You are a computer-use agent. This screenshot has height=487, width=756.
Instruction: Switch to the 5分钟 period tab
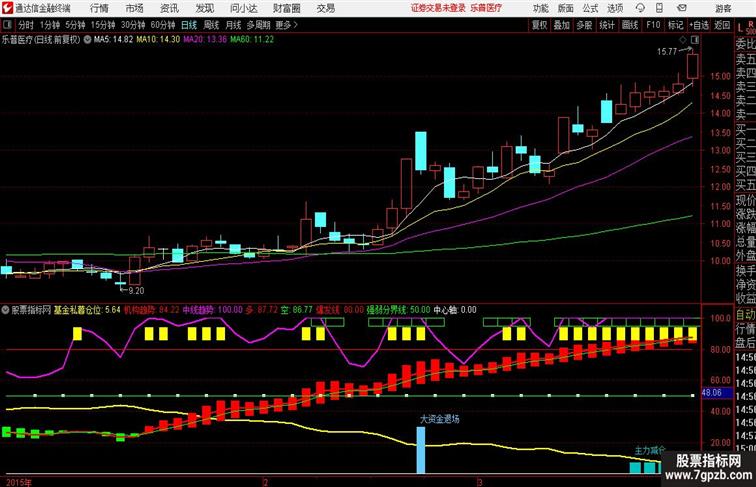75,25
